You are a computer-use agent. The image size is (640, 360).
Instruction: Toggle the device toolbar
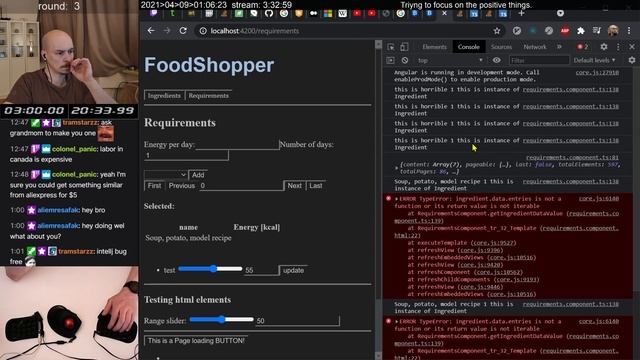click(404, 47)
